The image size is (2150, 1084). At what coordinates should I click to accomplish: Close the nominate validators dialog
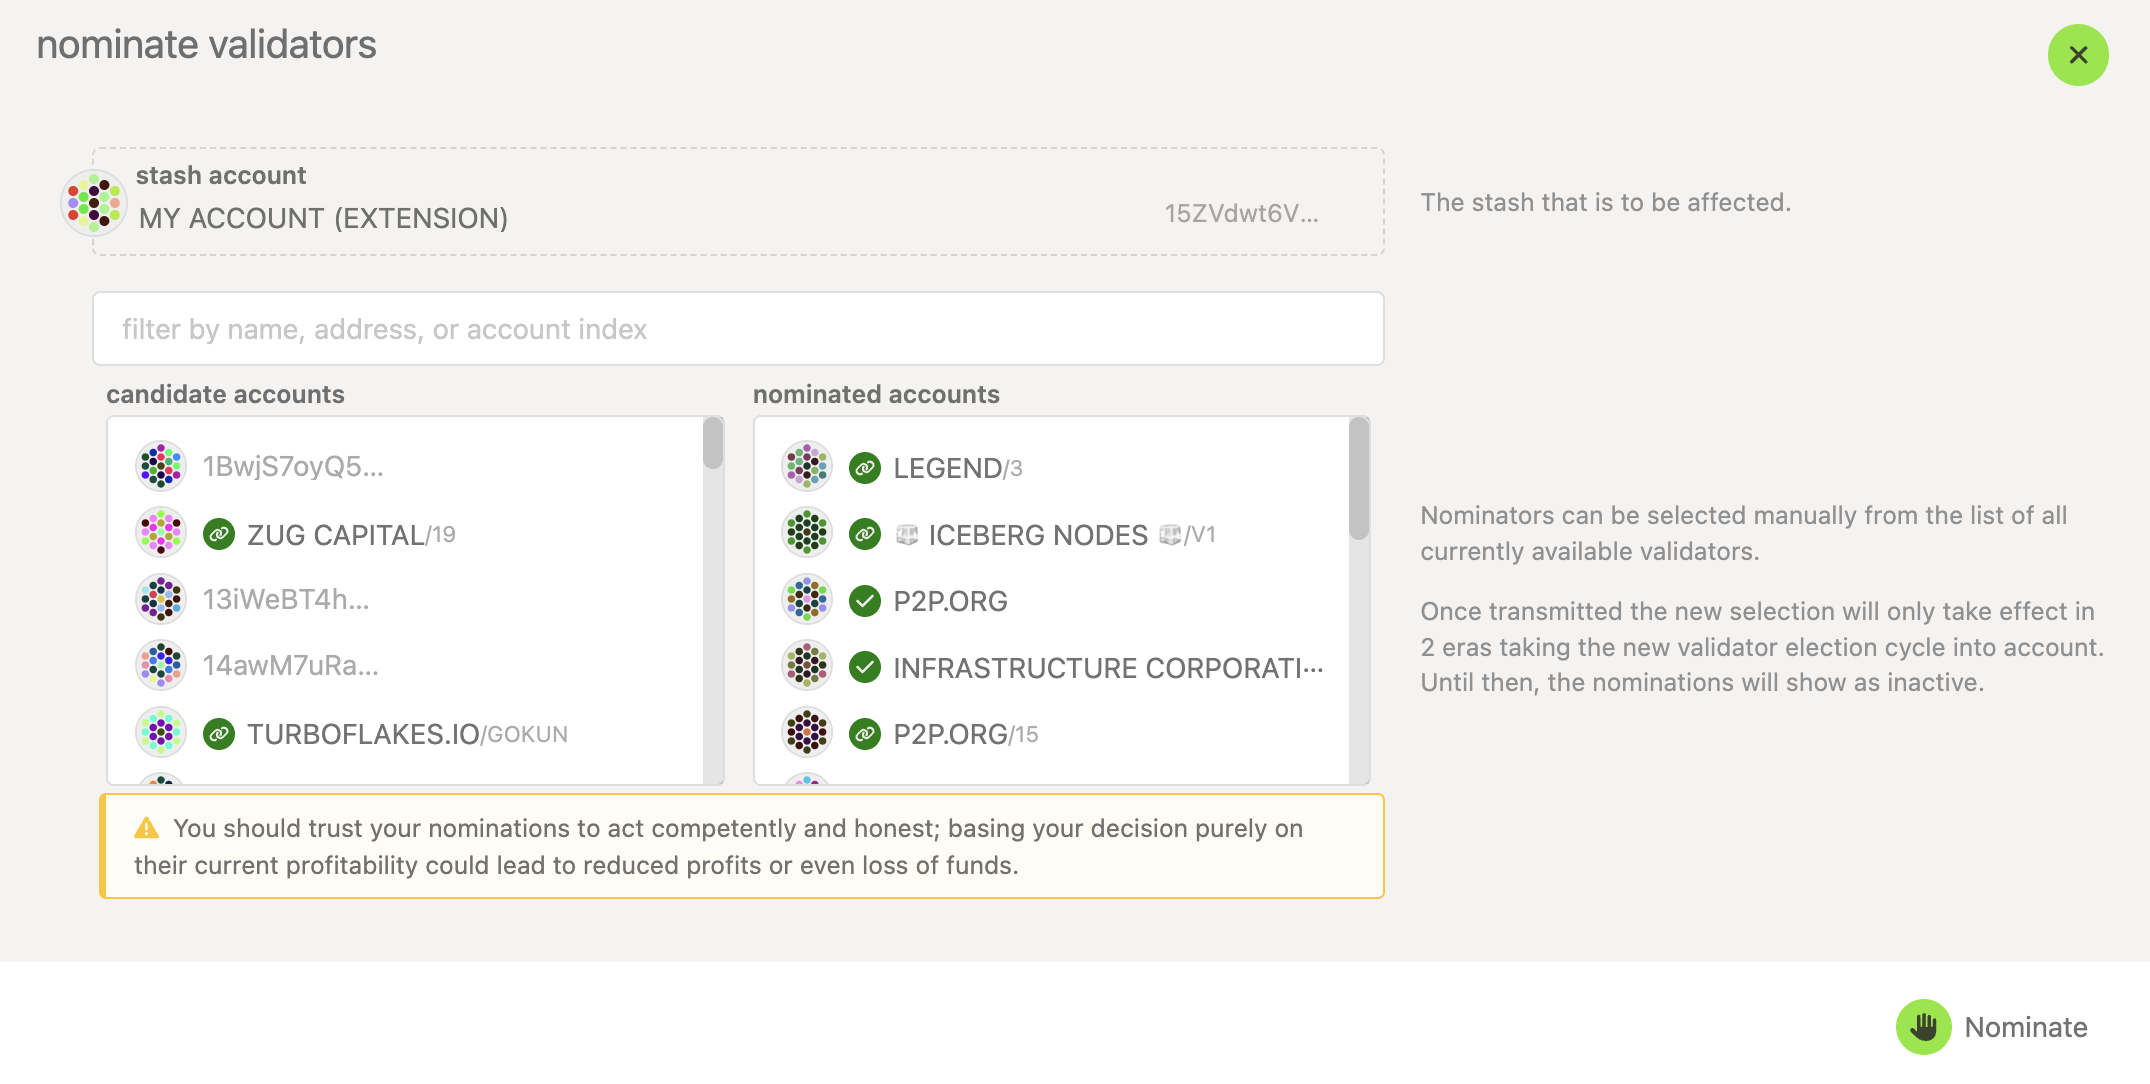2078,55
